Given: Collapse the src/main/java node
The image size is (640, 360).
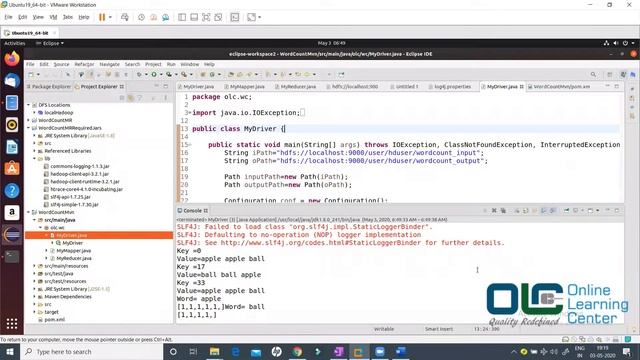Looking at the screenshot, I should point(35,220).
